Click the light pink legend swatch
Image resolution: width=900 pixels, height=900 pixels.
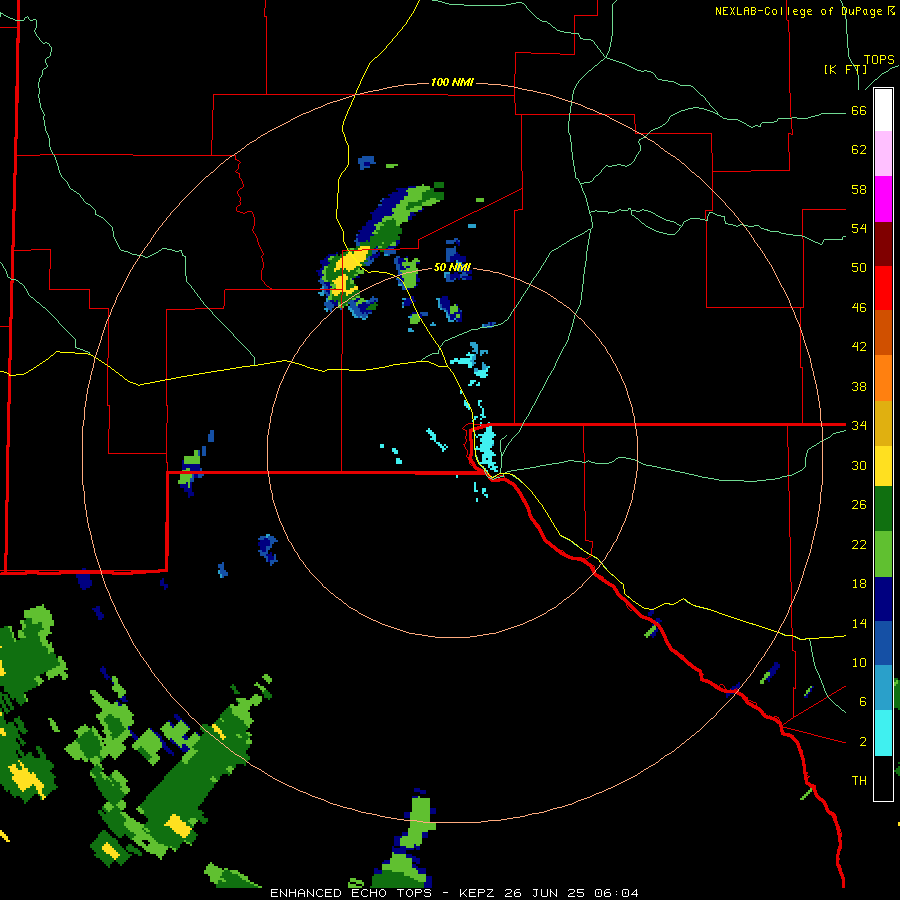883,153
